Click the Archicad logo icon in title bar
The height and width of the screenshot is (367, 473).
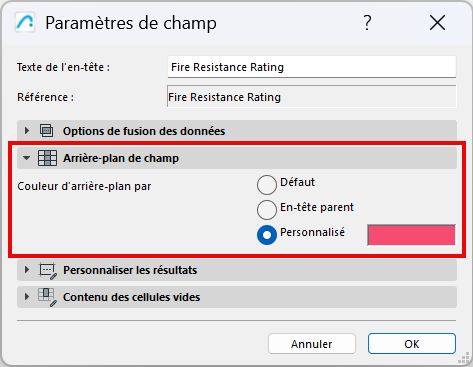[x=25, y=23]
